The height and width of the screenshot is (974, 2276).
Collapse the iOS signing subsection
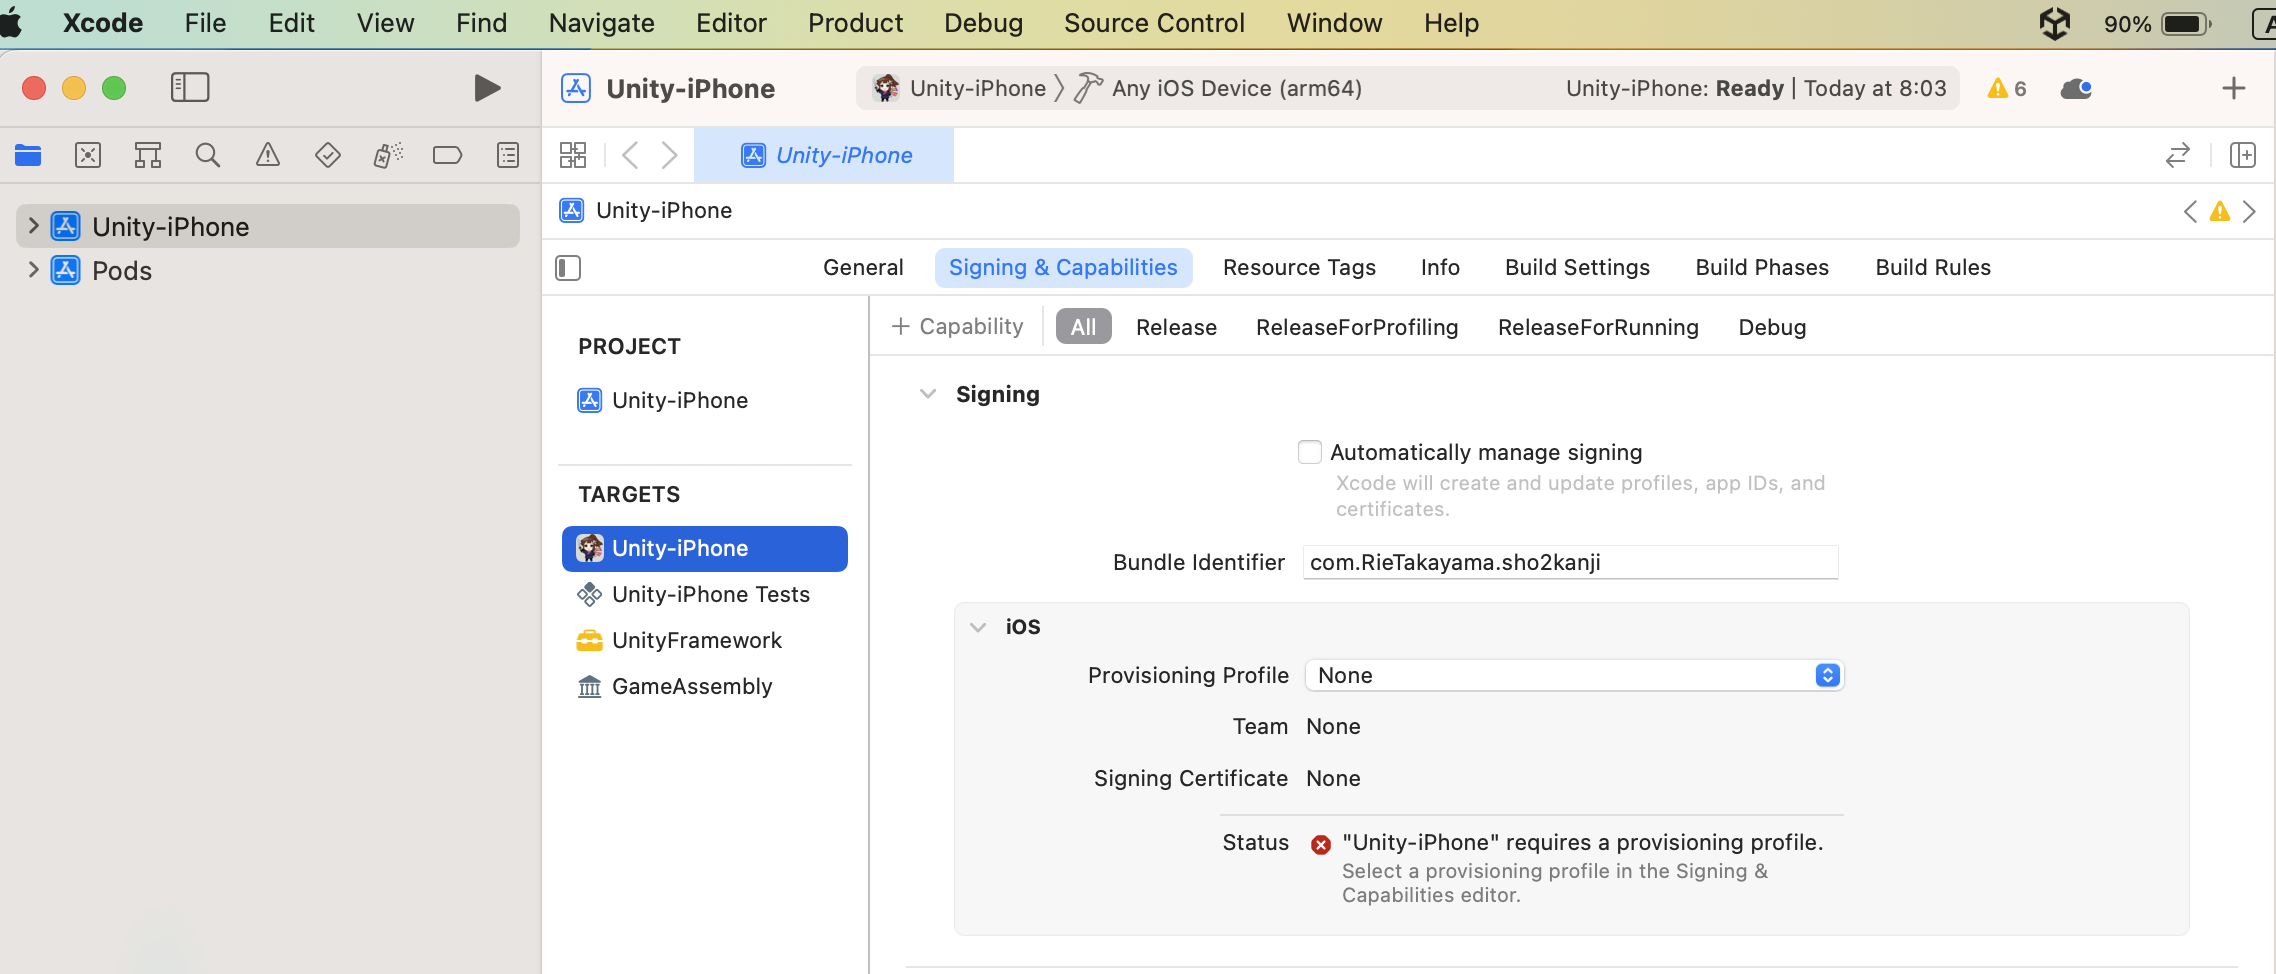[977, 626]
